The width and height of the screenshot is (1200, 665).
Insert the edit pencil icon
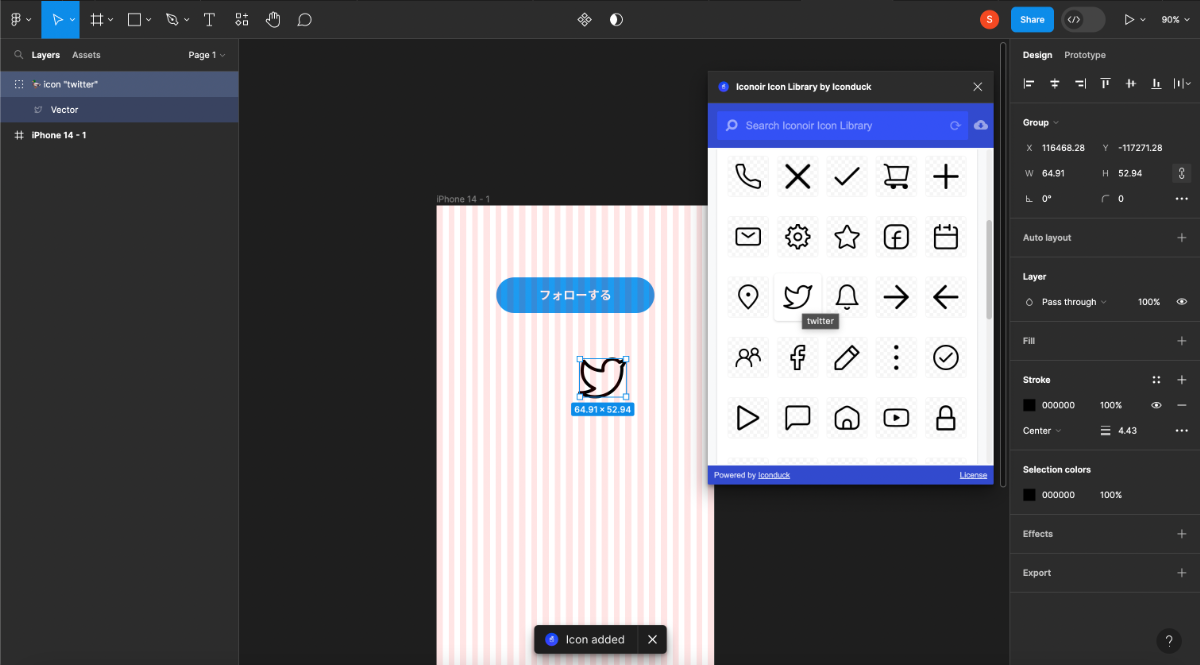point(847,357)
